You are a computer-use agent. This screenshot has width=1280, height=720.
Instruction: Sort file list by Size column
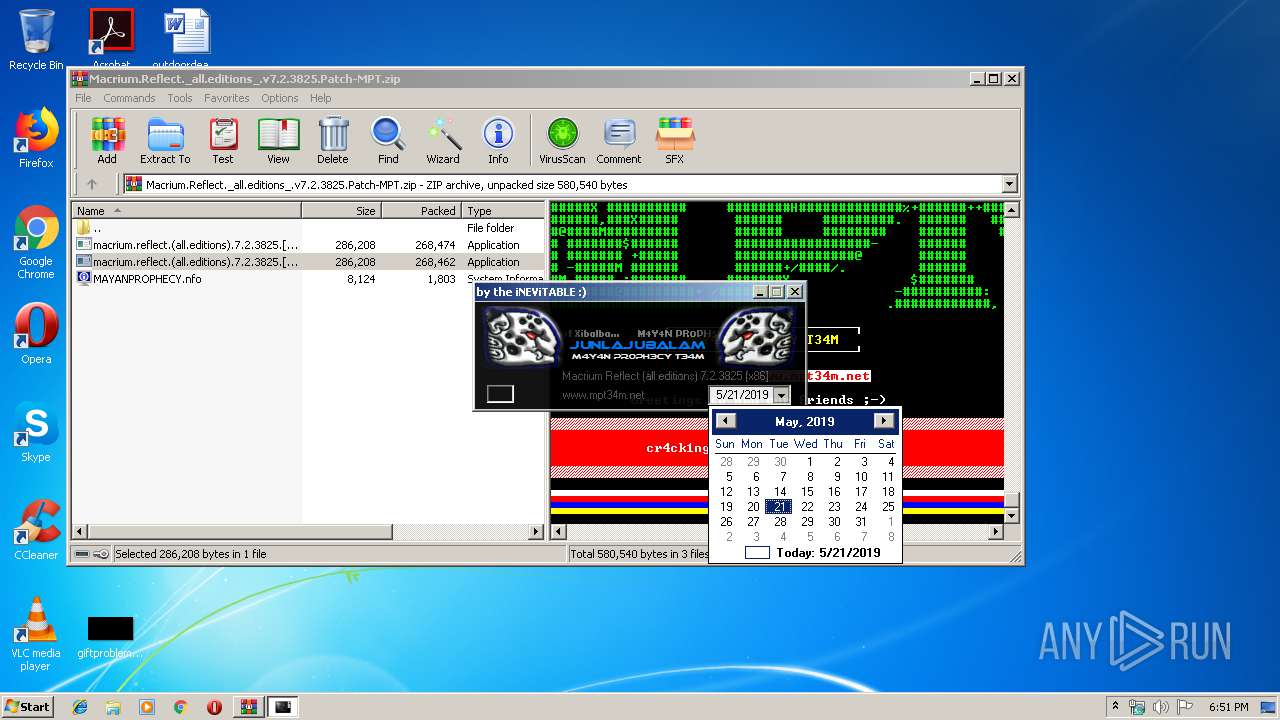[x=342, y=211]
